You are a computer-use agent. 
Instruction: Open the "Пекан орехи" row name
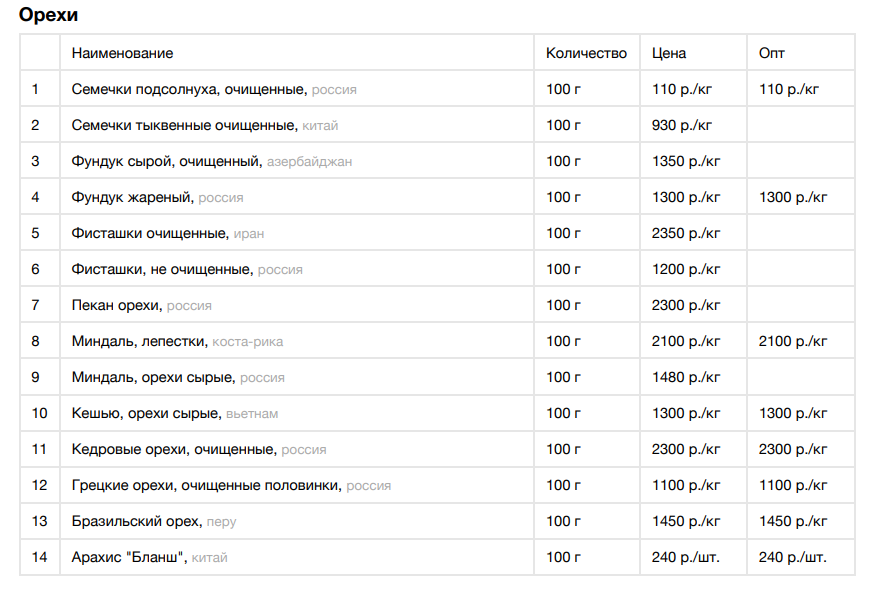tap(117, 305)
